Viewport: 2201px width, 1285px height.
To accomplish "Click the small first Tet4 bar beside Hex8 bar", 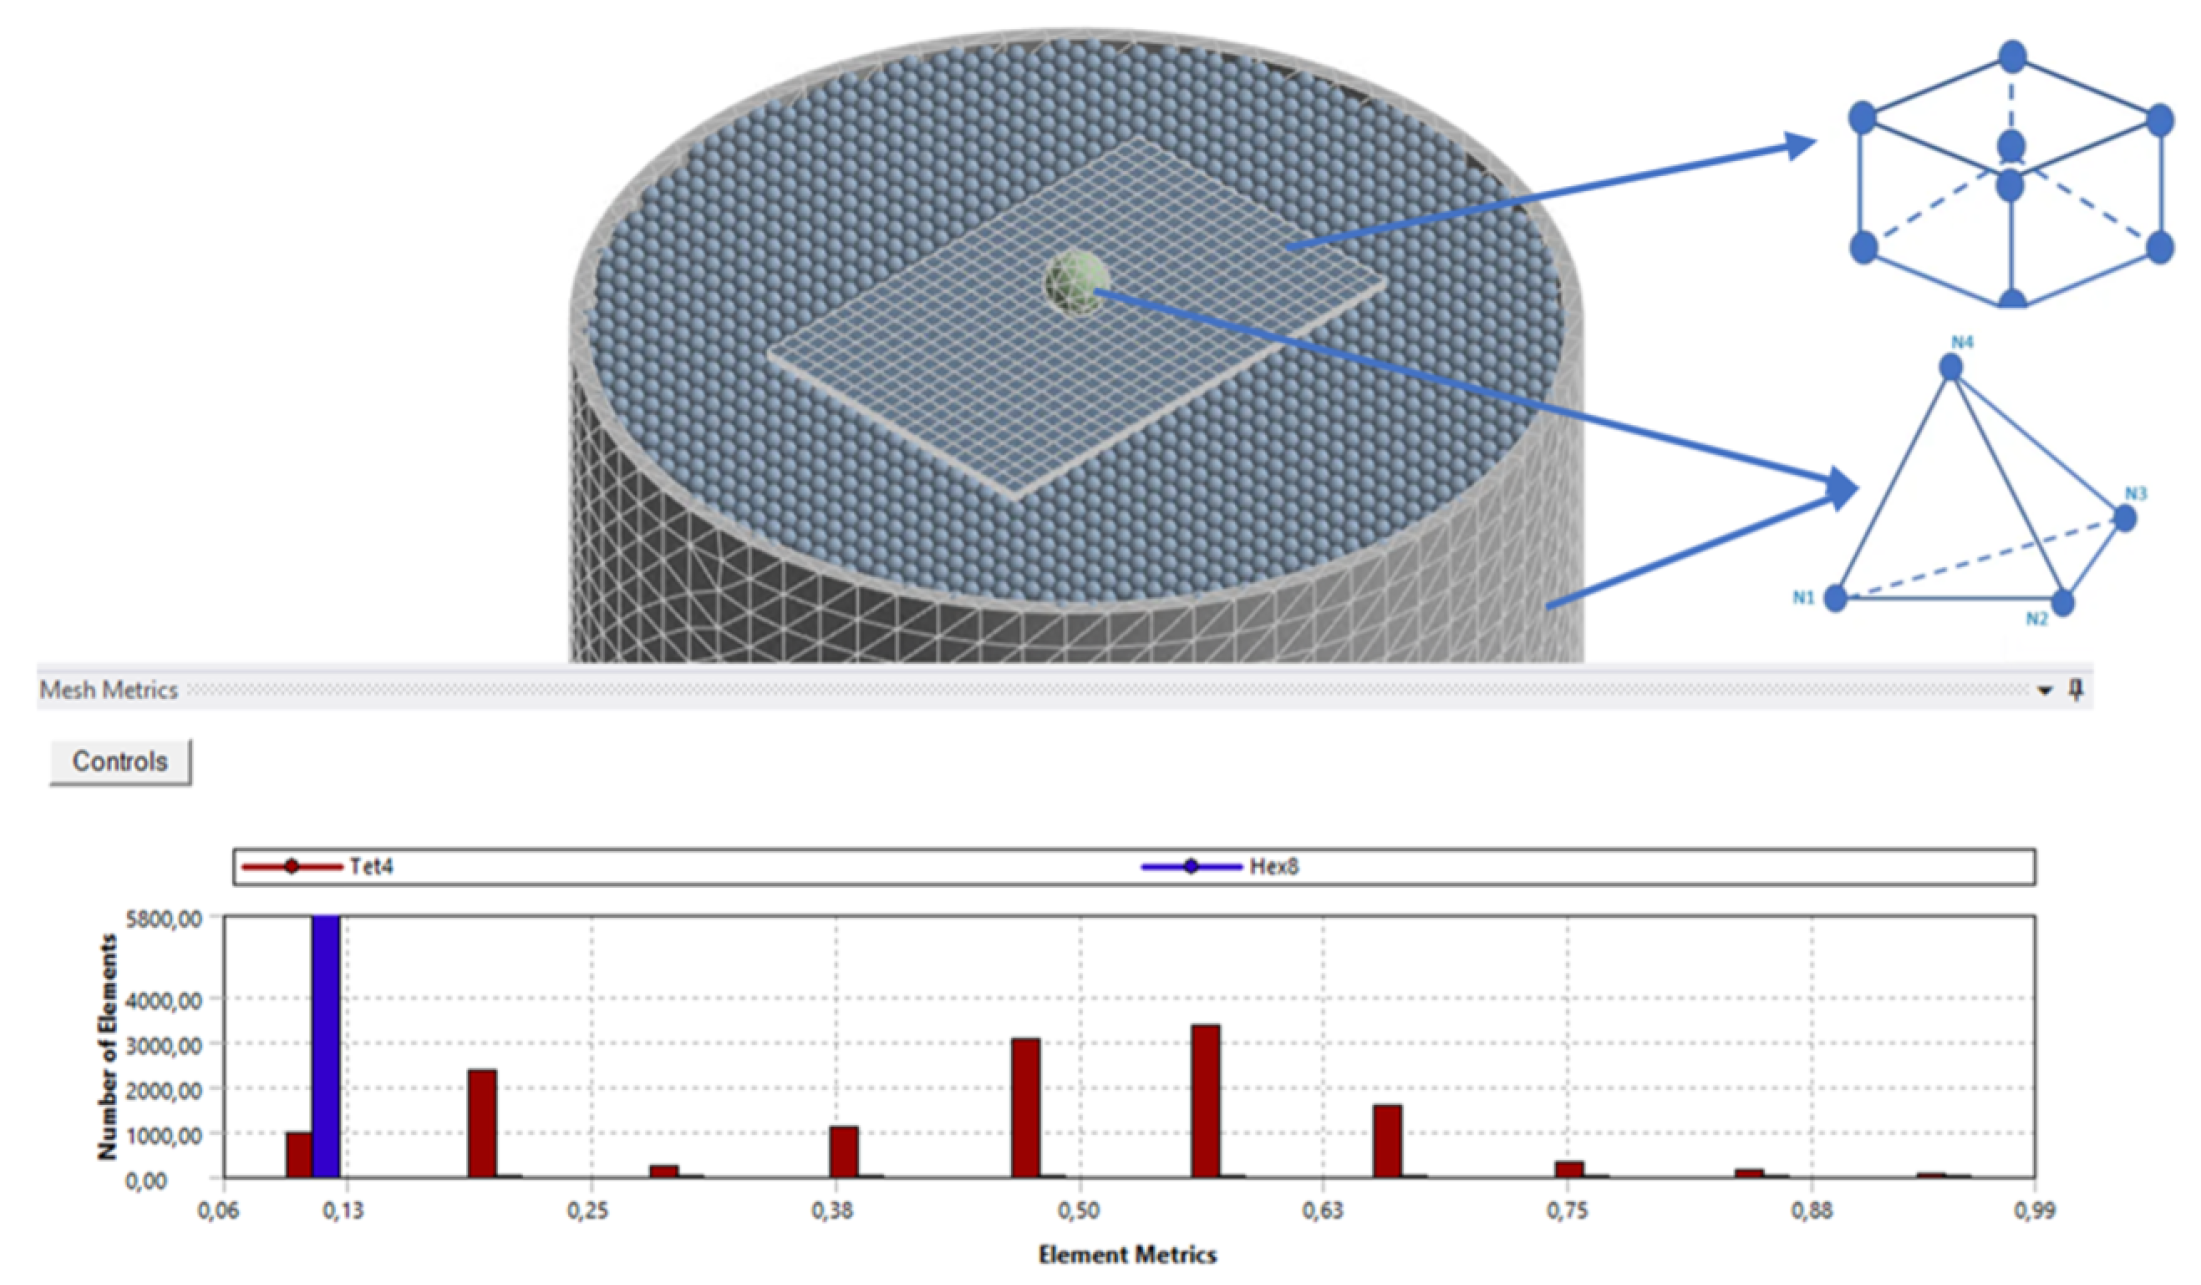I will coord(298,1155).
